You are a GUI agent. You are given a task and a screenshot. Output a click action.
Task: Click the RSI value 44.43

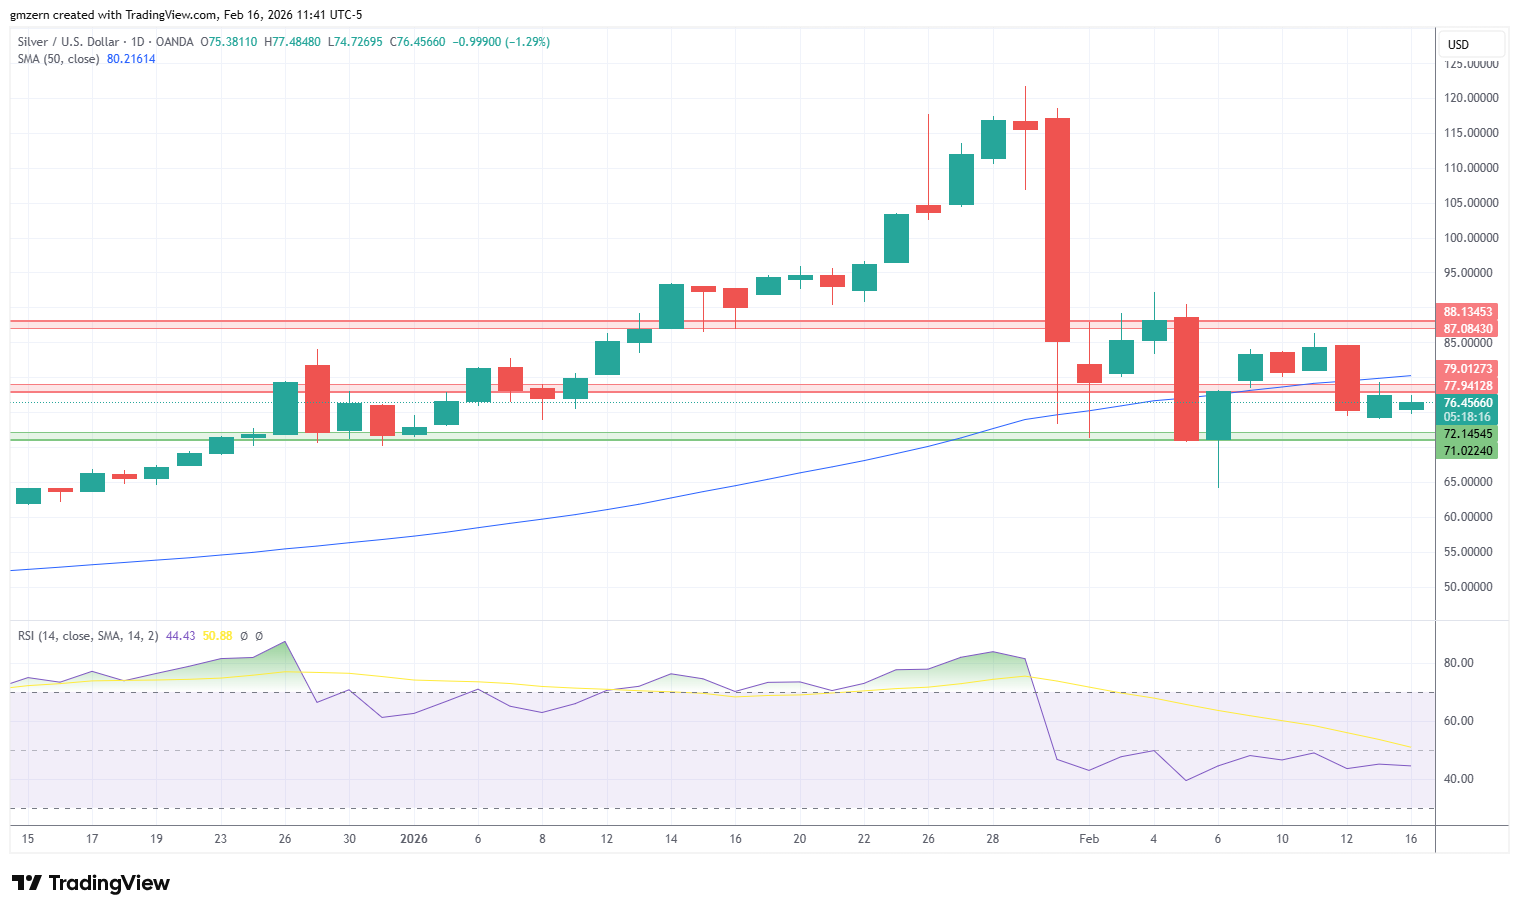pos(180,636)
